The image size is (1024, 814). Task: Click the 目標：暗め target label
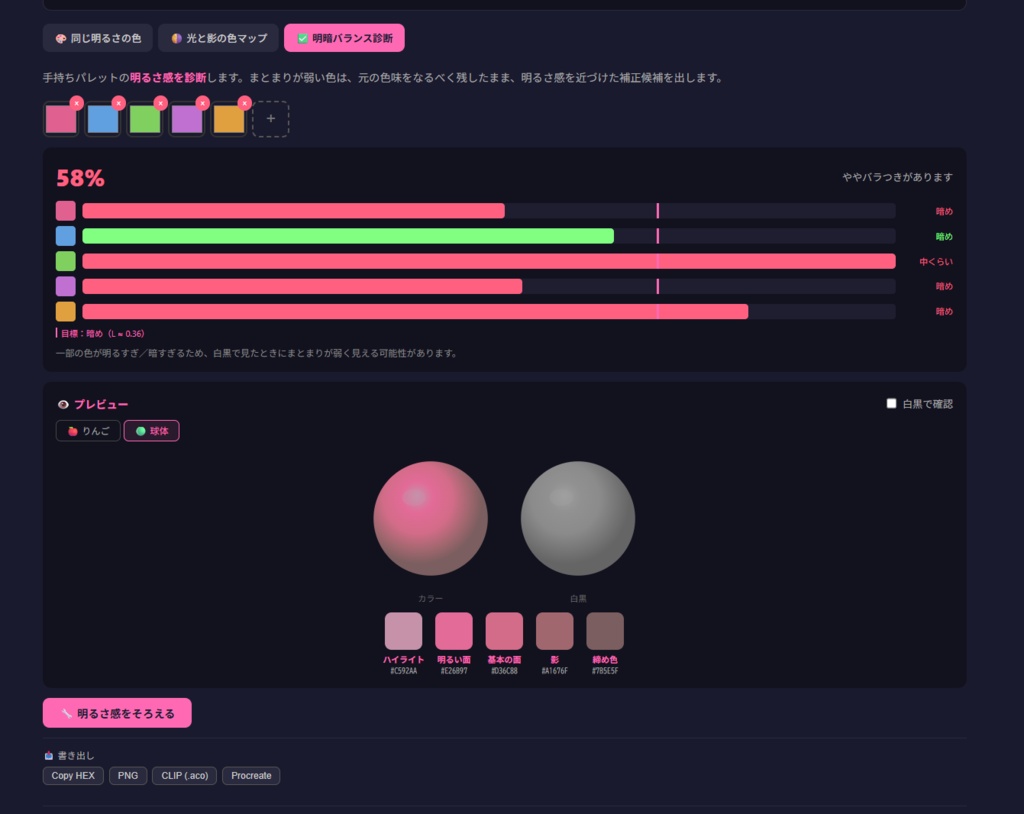pos(101,333)
